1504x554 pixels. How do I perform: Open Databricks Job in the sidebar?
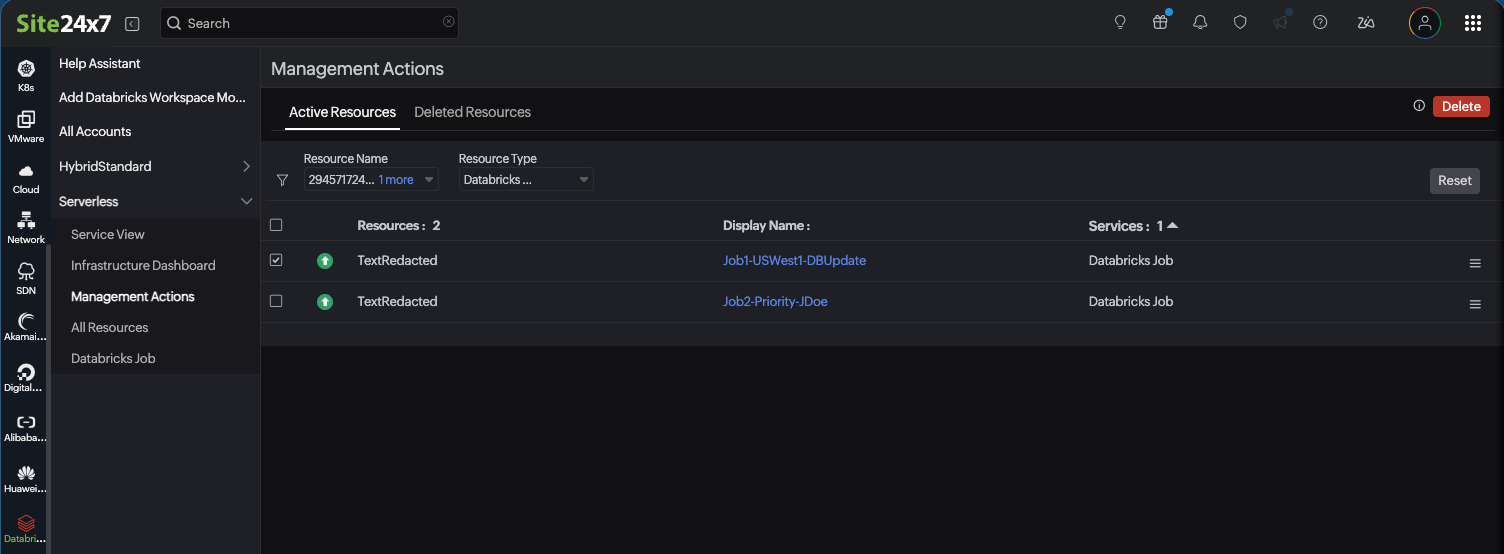point(113,358)
